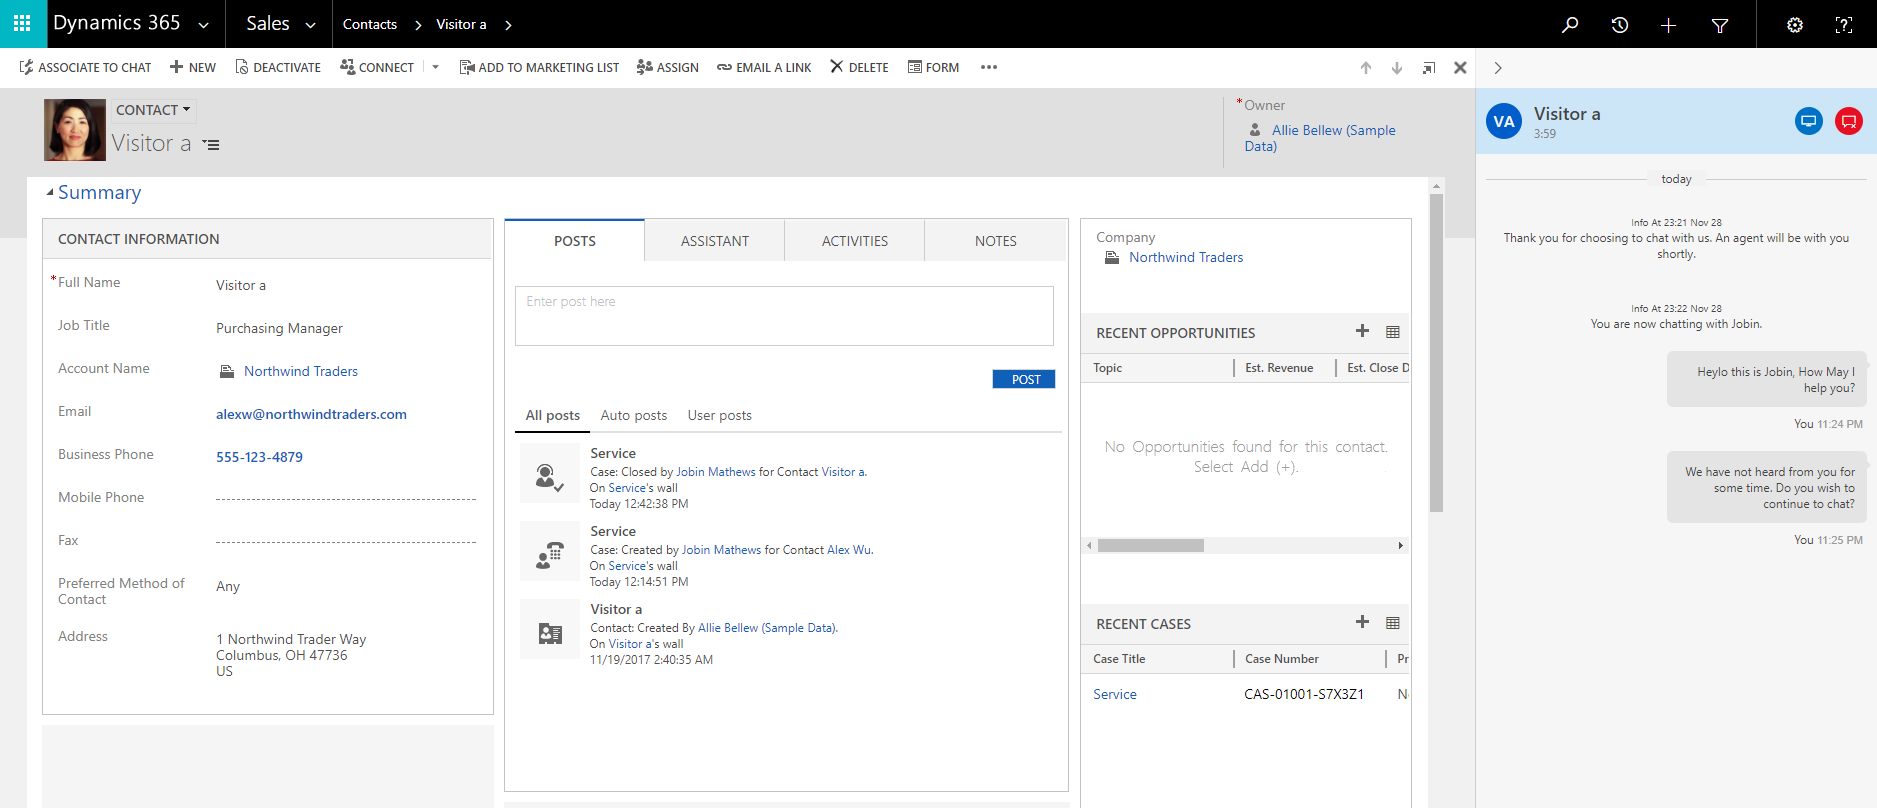Click the blue POST button
The height and width of the screenshot is (808, 1877).
[1024, 379]
